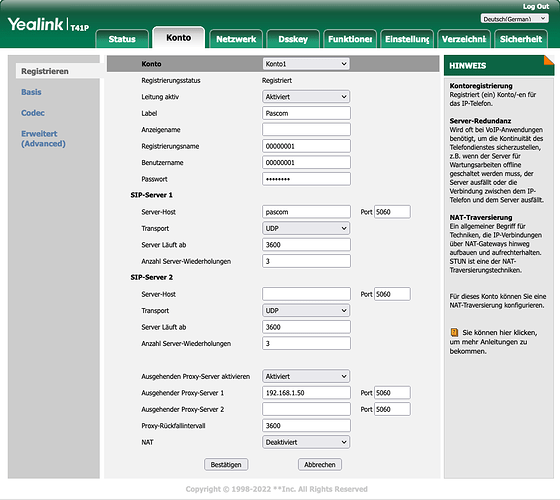Click the Ausgehender Proxy-Server 1 address field
The width and height of the screenshot is (560, 500).
click(306, 393)
